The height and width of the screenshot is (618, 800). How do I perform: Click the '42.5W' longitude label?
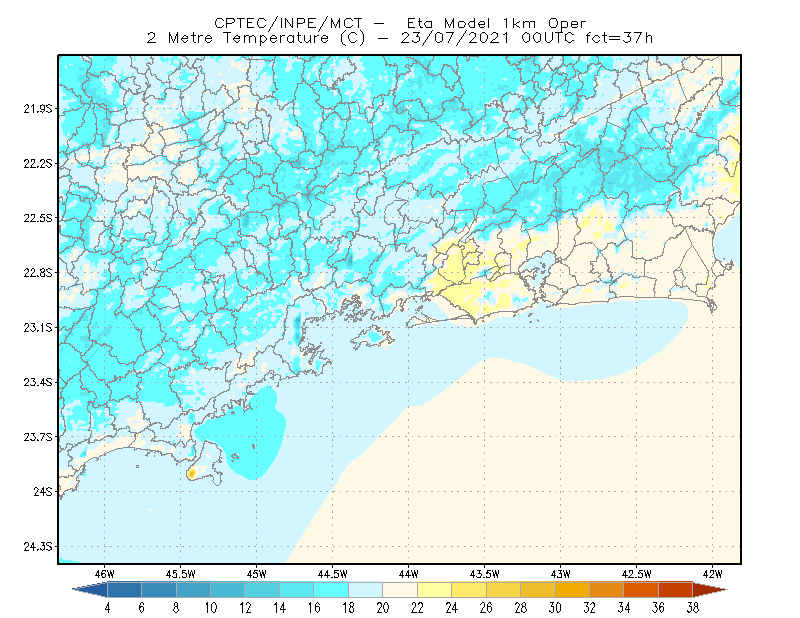coord(637,574)
